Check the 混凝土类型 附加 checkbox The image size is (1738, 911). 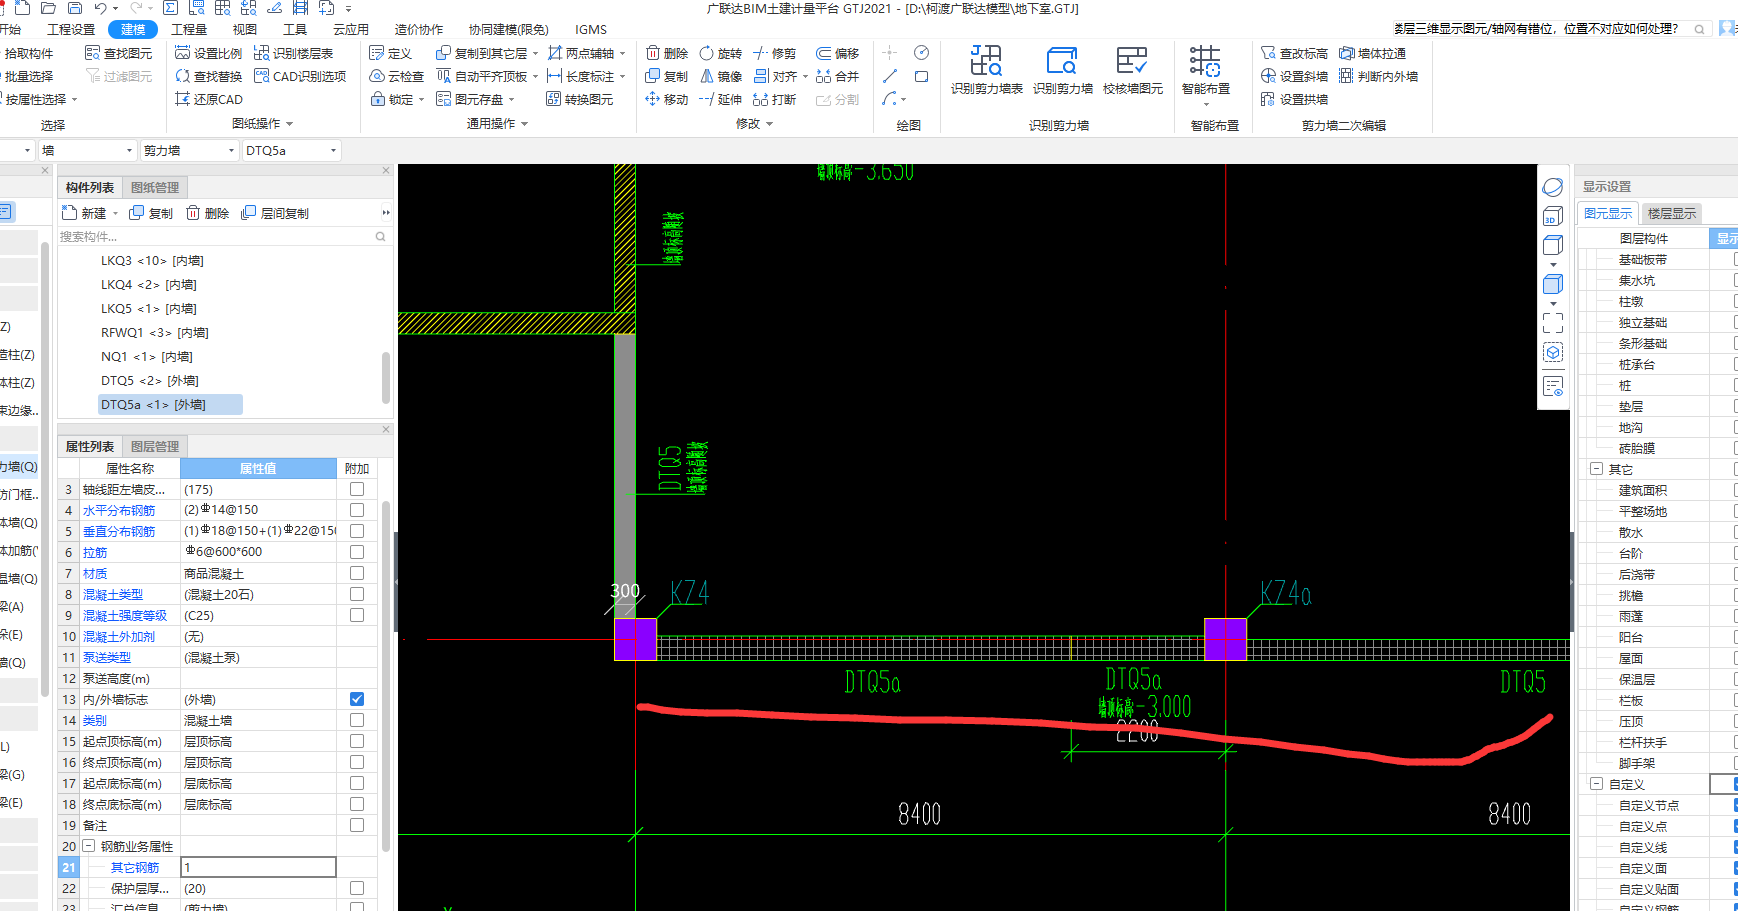click(357, 594)
